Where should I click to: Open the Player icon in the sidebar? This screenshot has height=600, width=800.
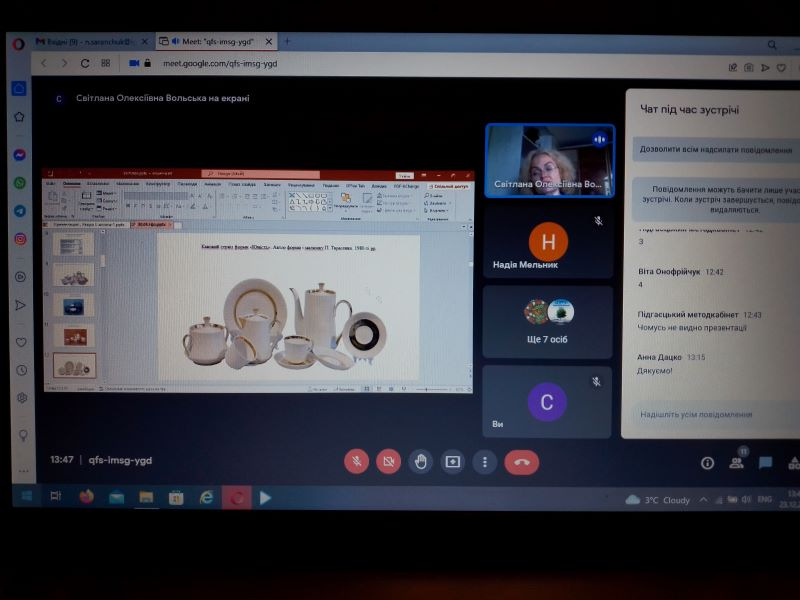20,277
